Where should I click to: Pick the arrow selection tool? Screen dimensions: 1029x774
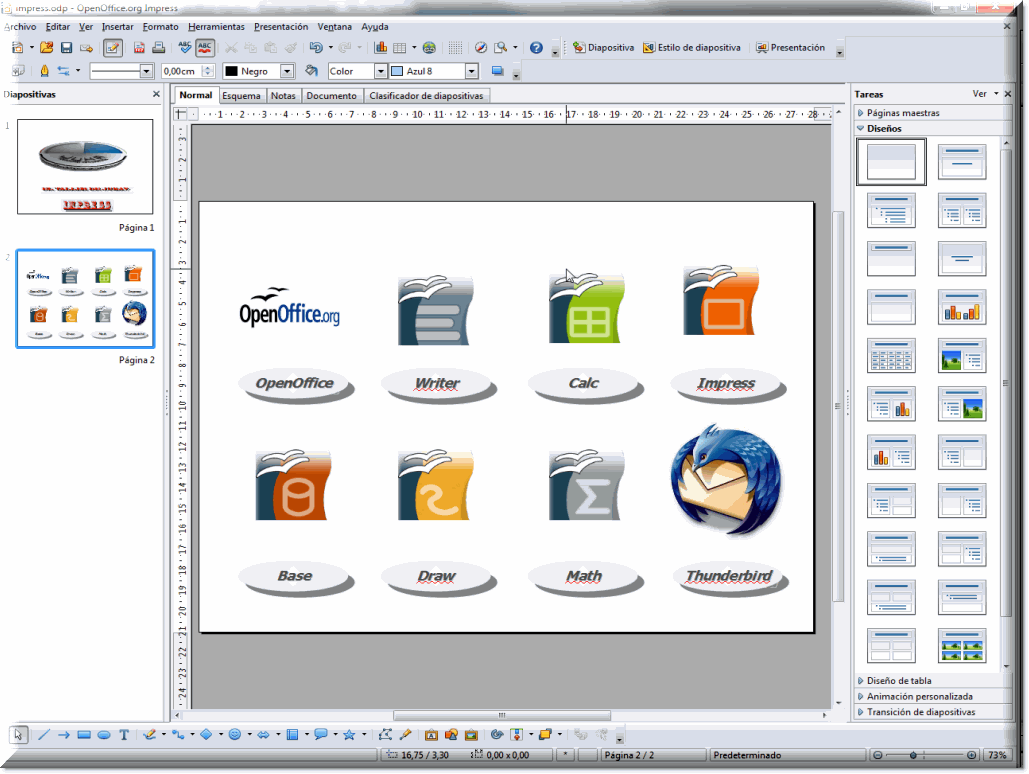click(x=18, y=735)
